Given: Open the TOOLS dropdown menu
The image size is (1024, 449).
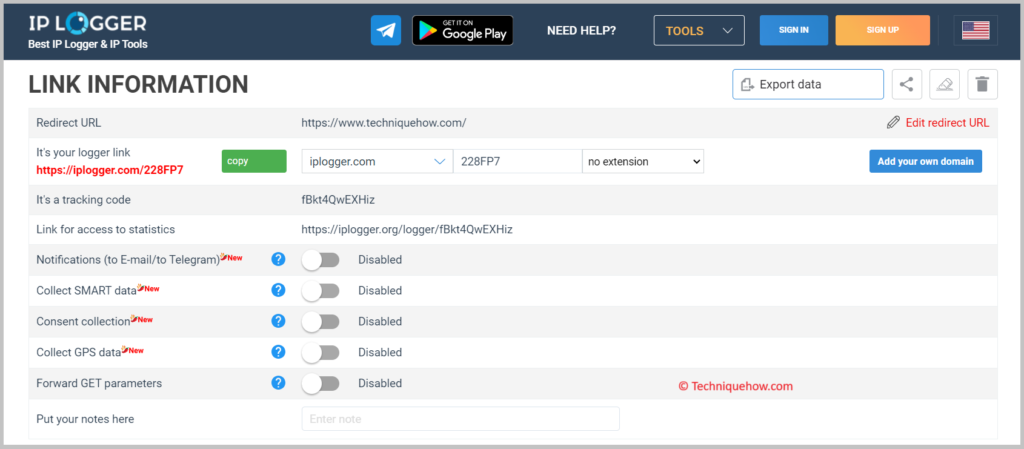Looking at the screenshot, I should click(699, 31).
